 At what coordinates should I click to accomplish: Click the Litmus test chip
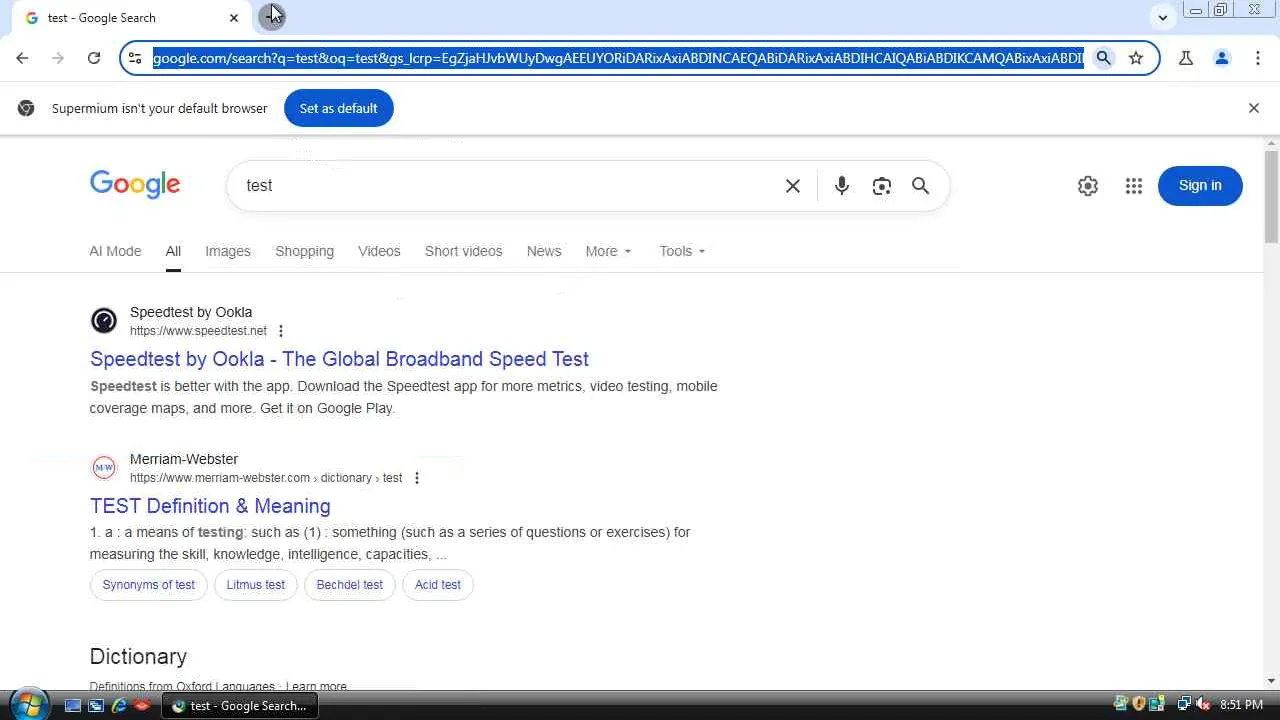(256, 585)
